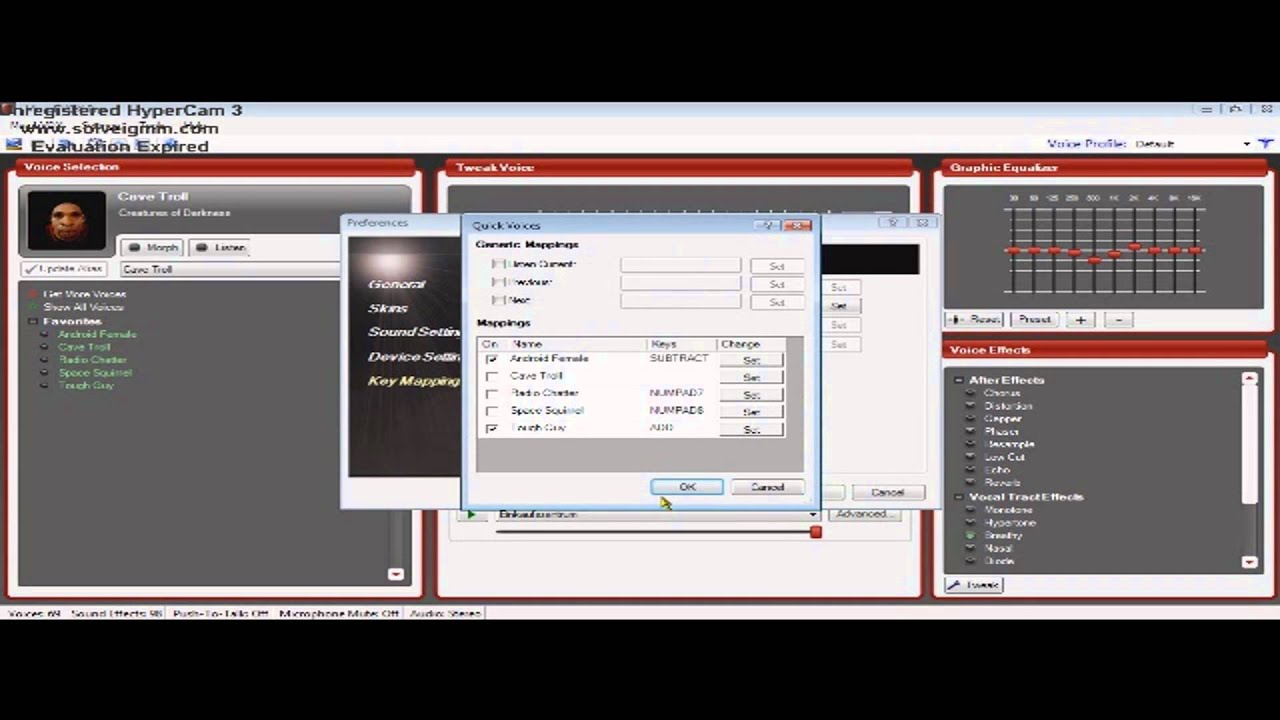Collapse the After Effects group

tap(958, 380)
